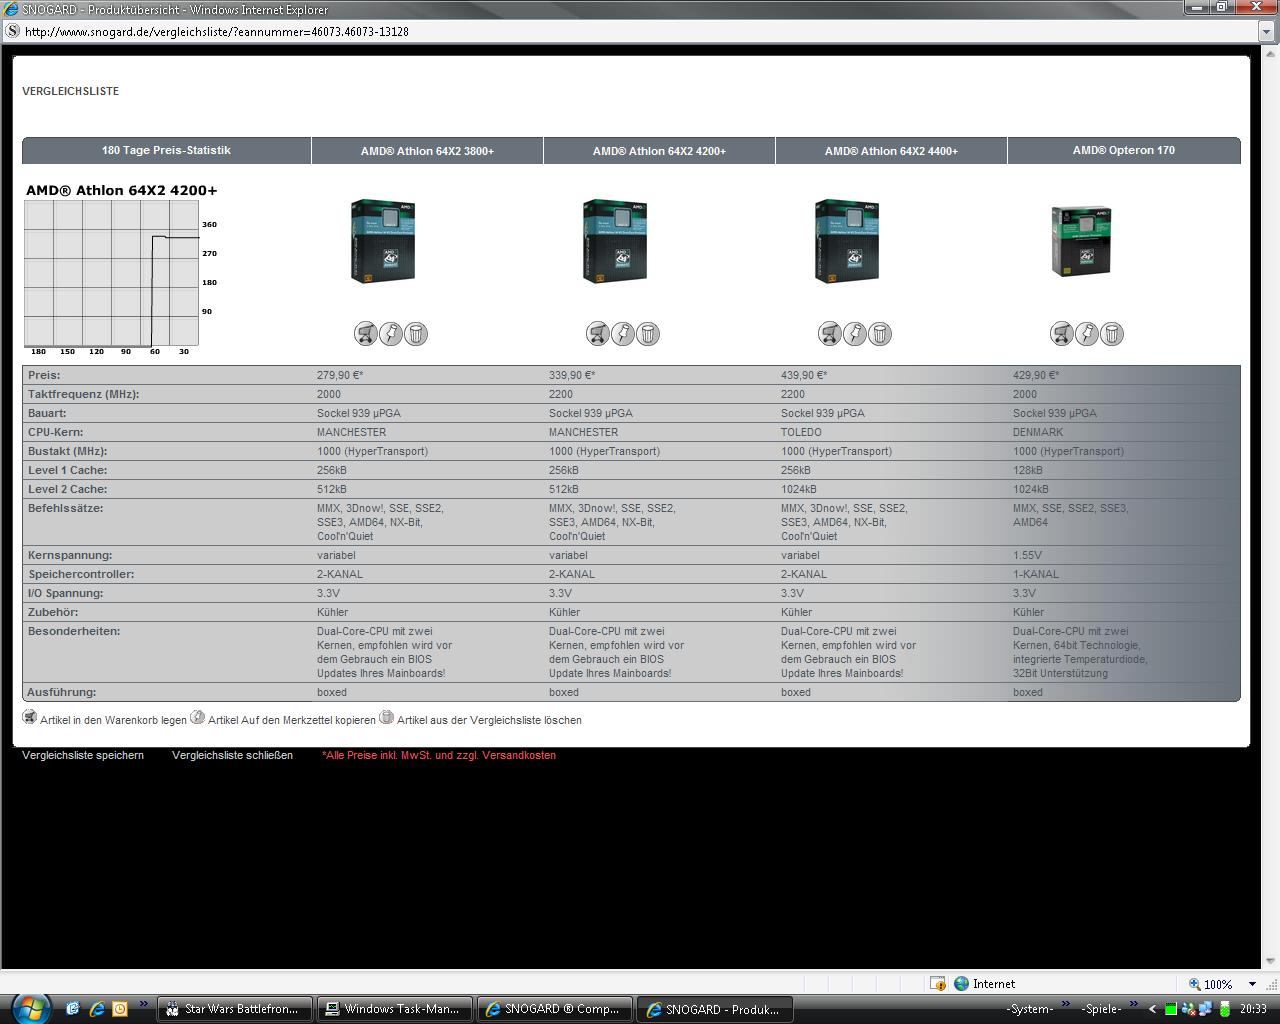Pin Athlon 64X2 4200+ to the Merkzettel
This screenshot has width=1280, height=1024.
(623, 334)
